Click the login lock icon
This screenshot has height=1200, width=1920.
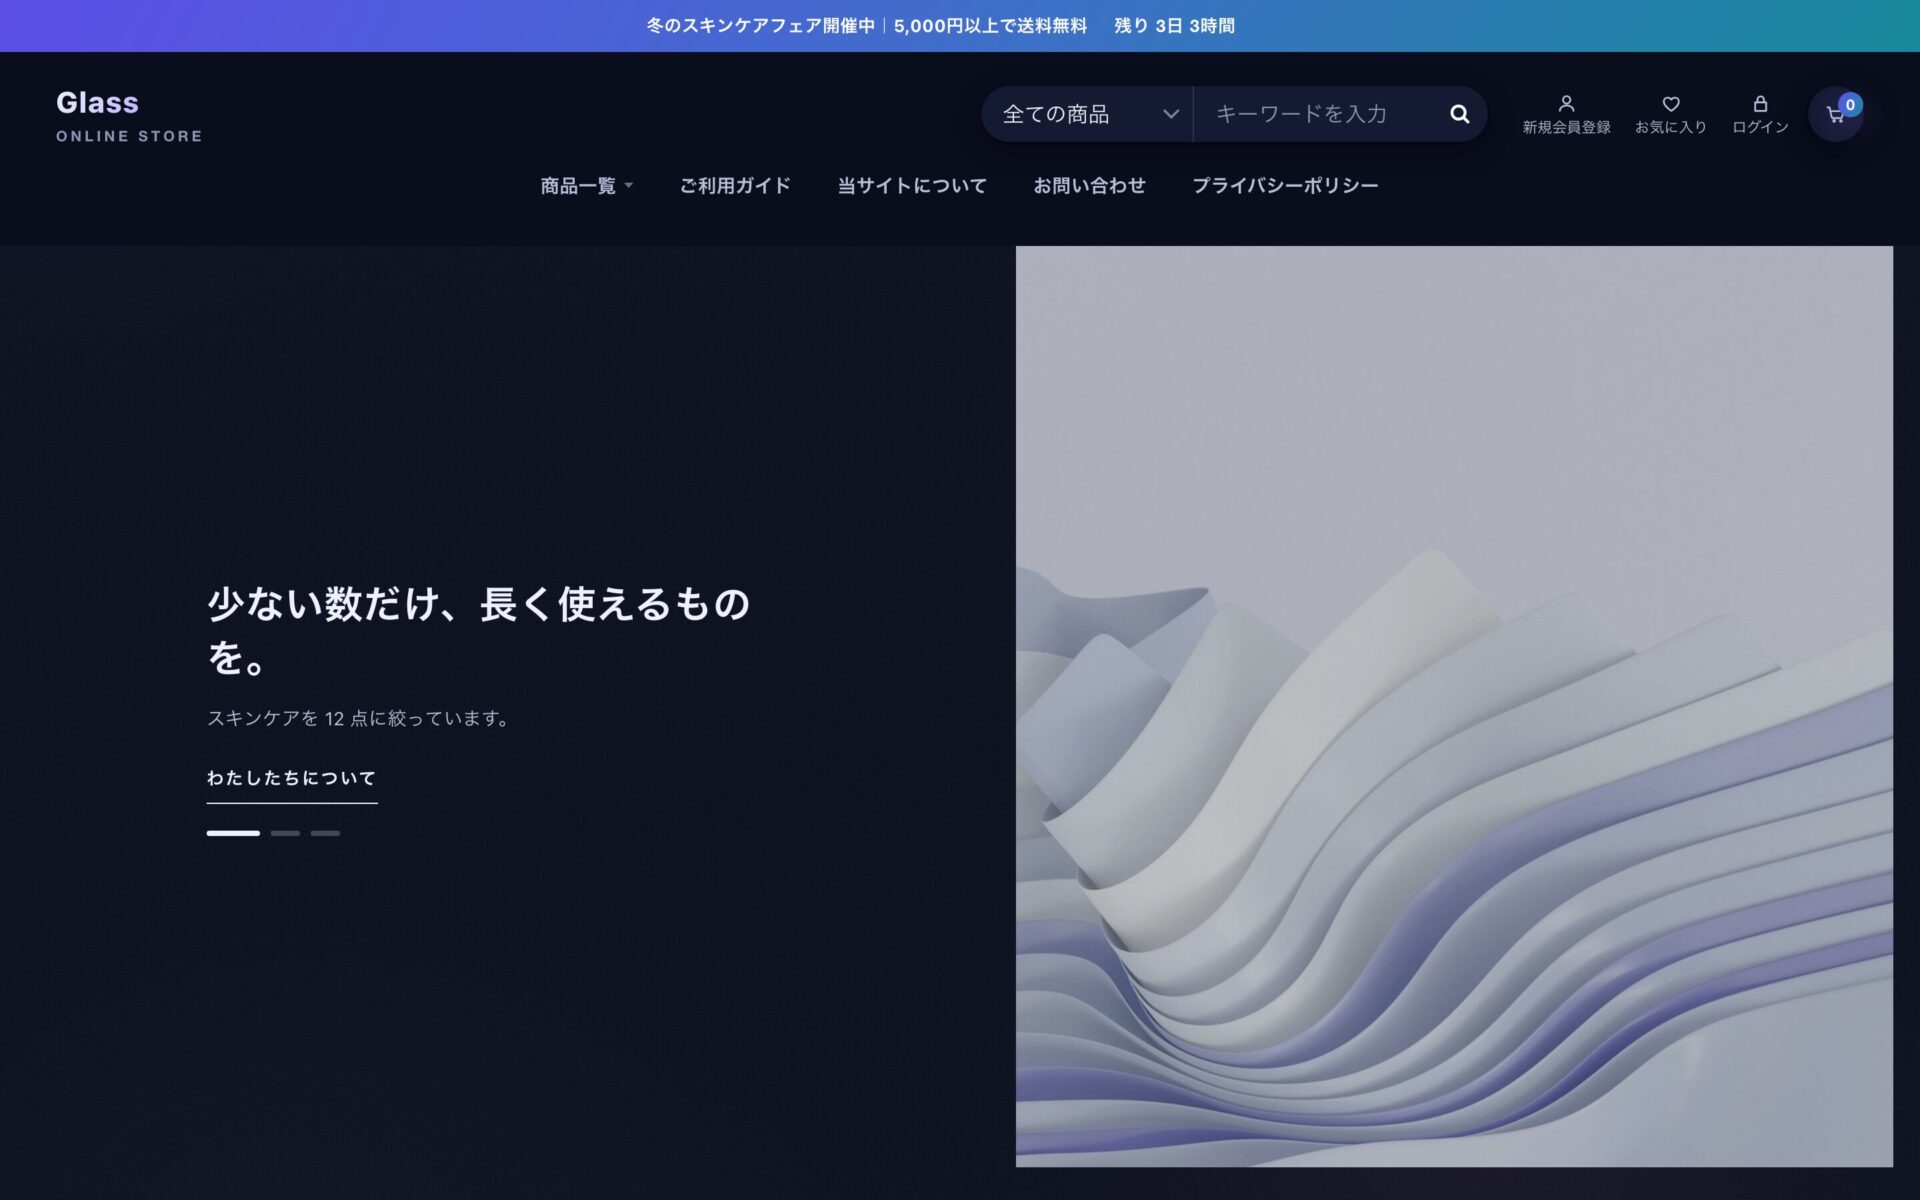coord(1760,104)
